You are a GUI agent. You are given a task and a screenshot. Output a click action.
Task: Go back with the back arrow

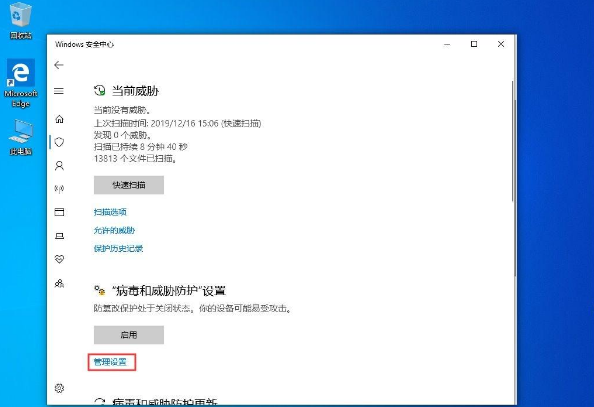coord(59,65)
